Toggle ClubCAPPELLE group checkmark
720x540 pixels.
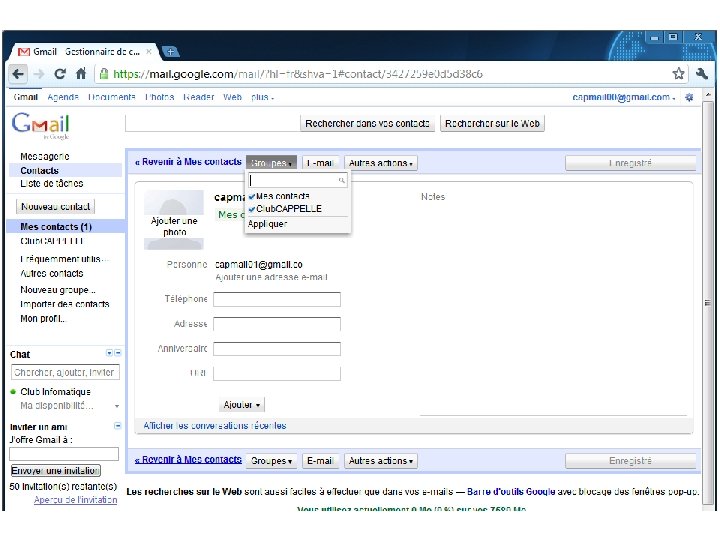pyautogui.click(x=252, y=209)
